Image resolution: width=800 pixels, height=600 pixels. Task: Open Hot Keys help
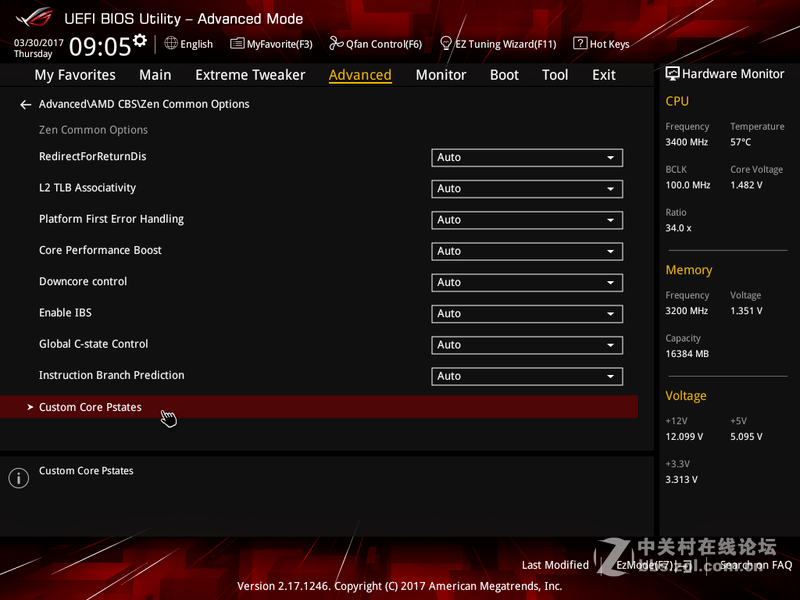click(x=602, y=44)
